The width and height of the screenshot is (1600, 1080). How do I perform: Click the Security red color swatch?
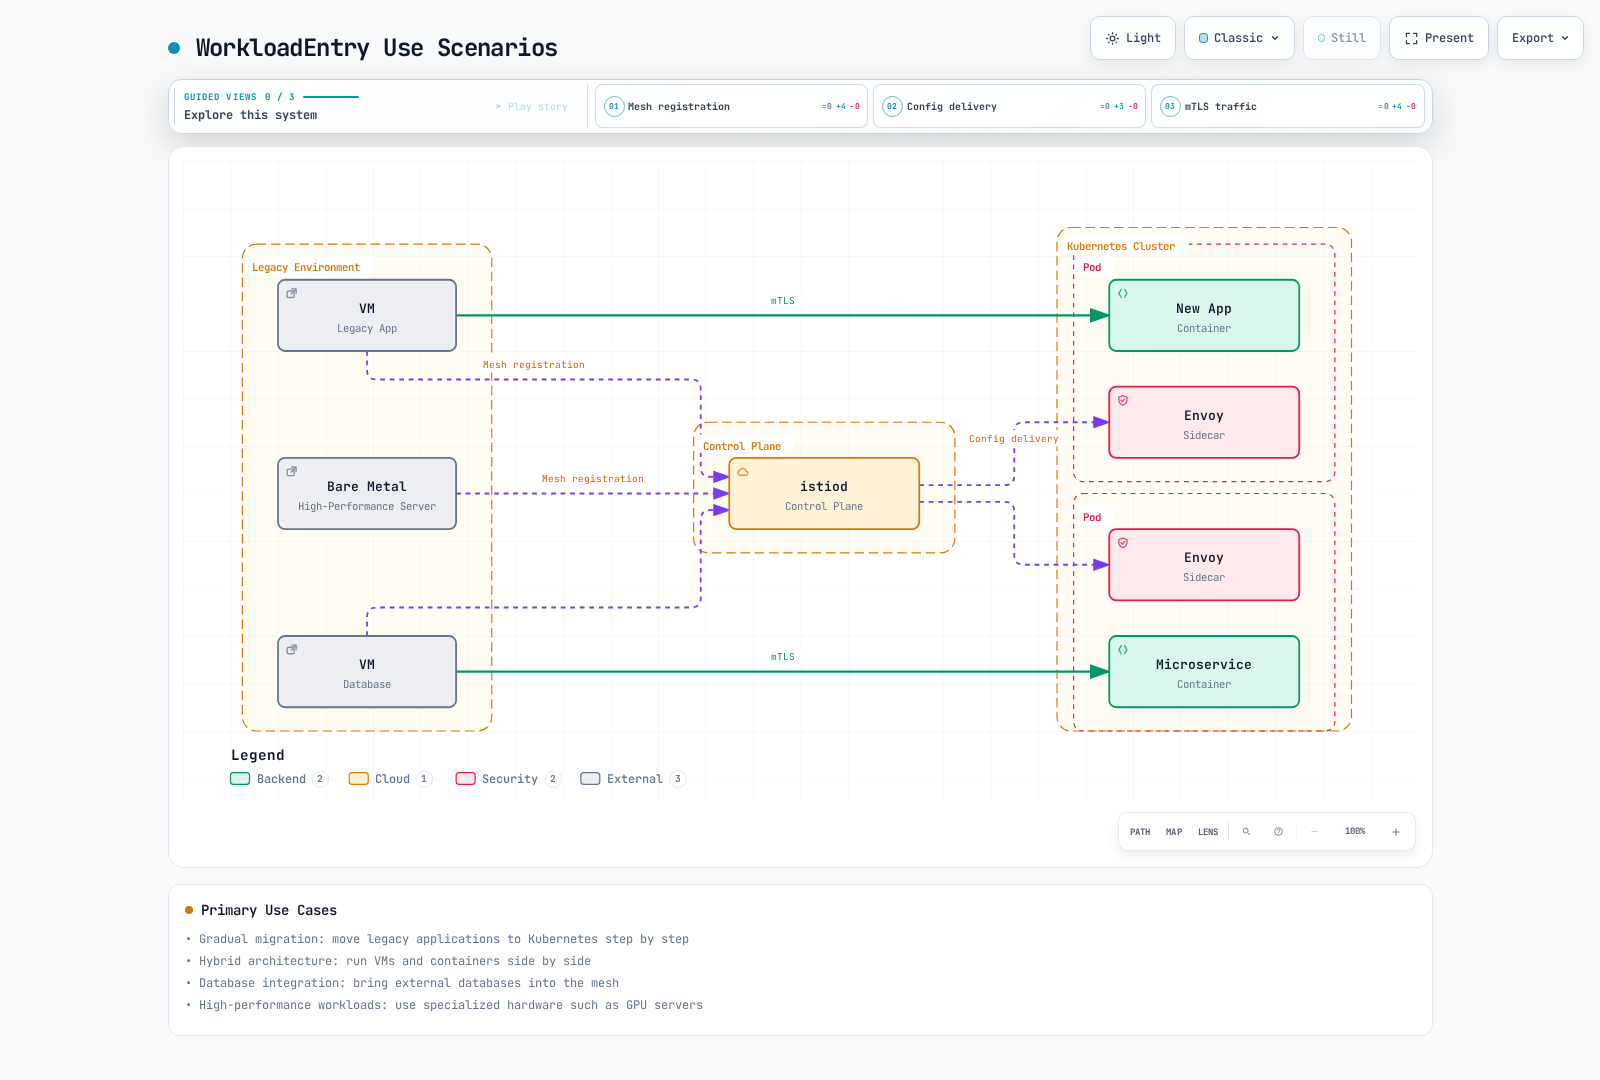pyautogui.click(x=465, y=779)
